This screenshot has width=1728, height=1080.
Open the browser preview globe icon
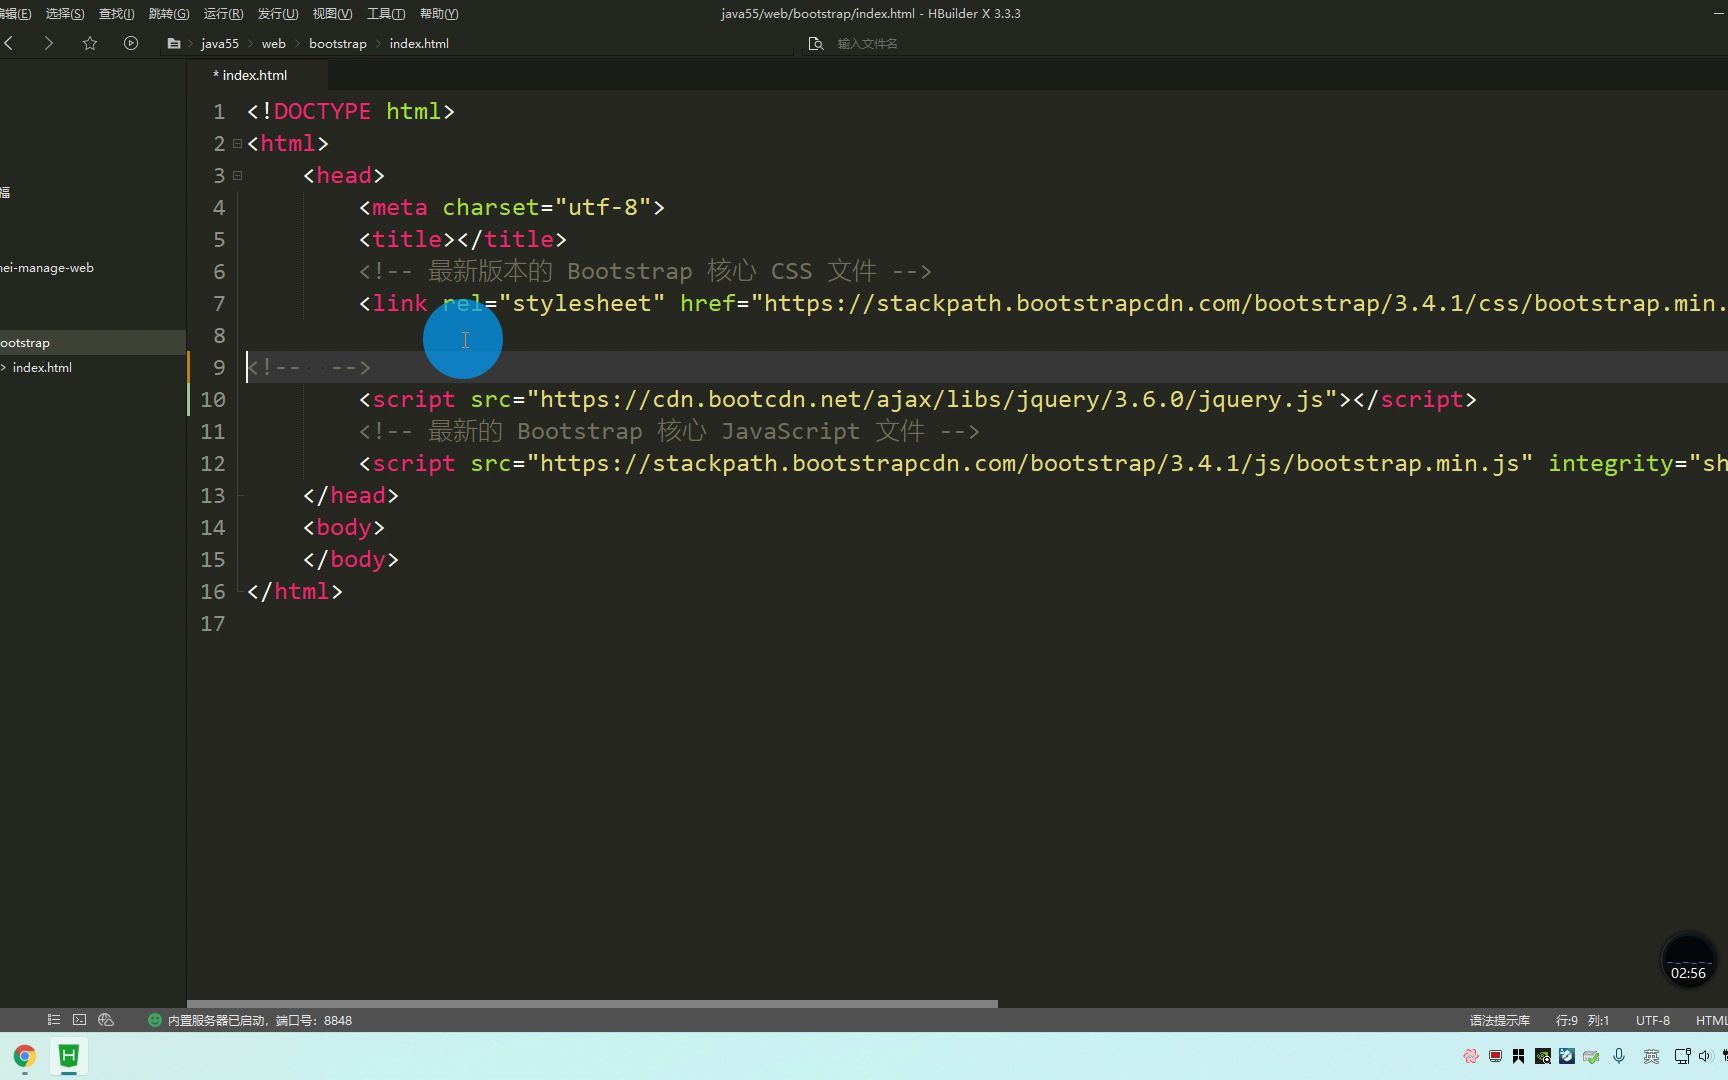[x=106, y=1020]
